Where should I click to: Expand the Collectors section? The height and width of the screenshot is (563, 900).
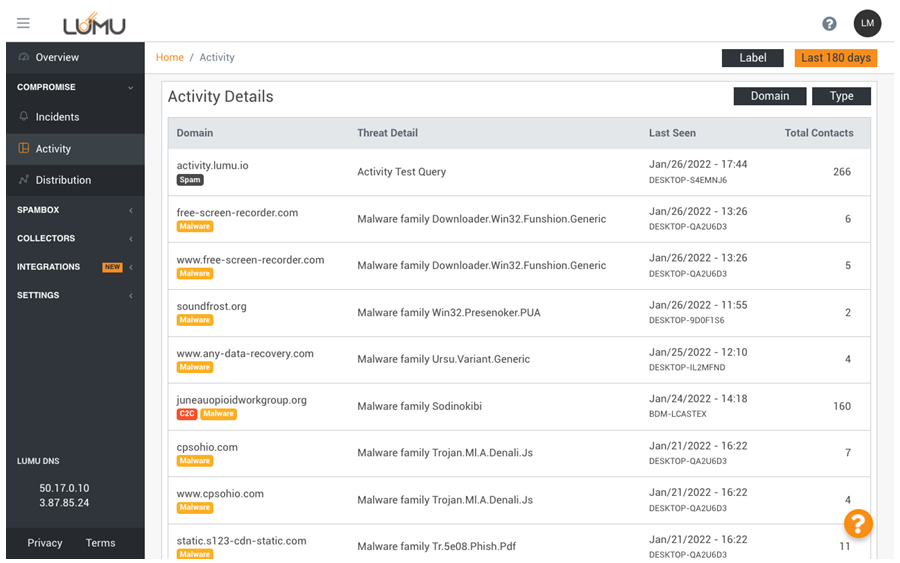[130, 239]
